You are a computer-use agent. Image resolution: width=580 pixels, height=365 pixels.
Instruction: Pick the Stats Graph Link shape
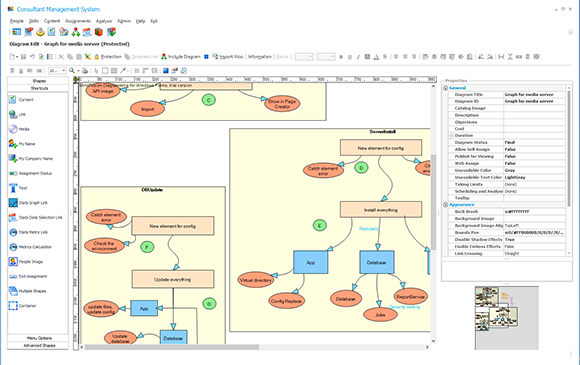(28, 203)
